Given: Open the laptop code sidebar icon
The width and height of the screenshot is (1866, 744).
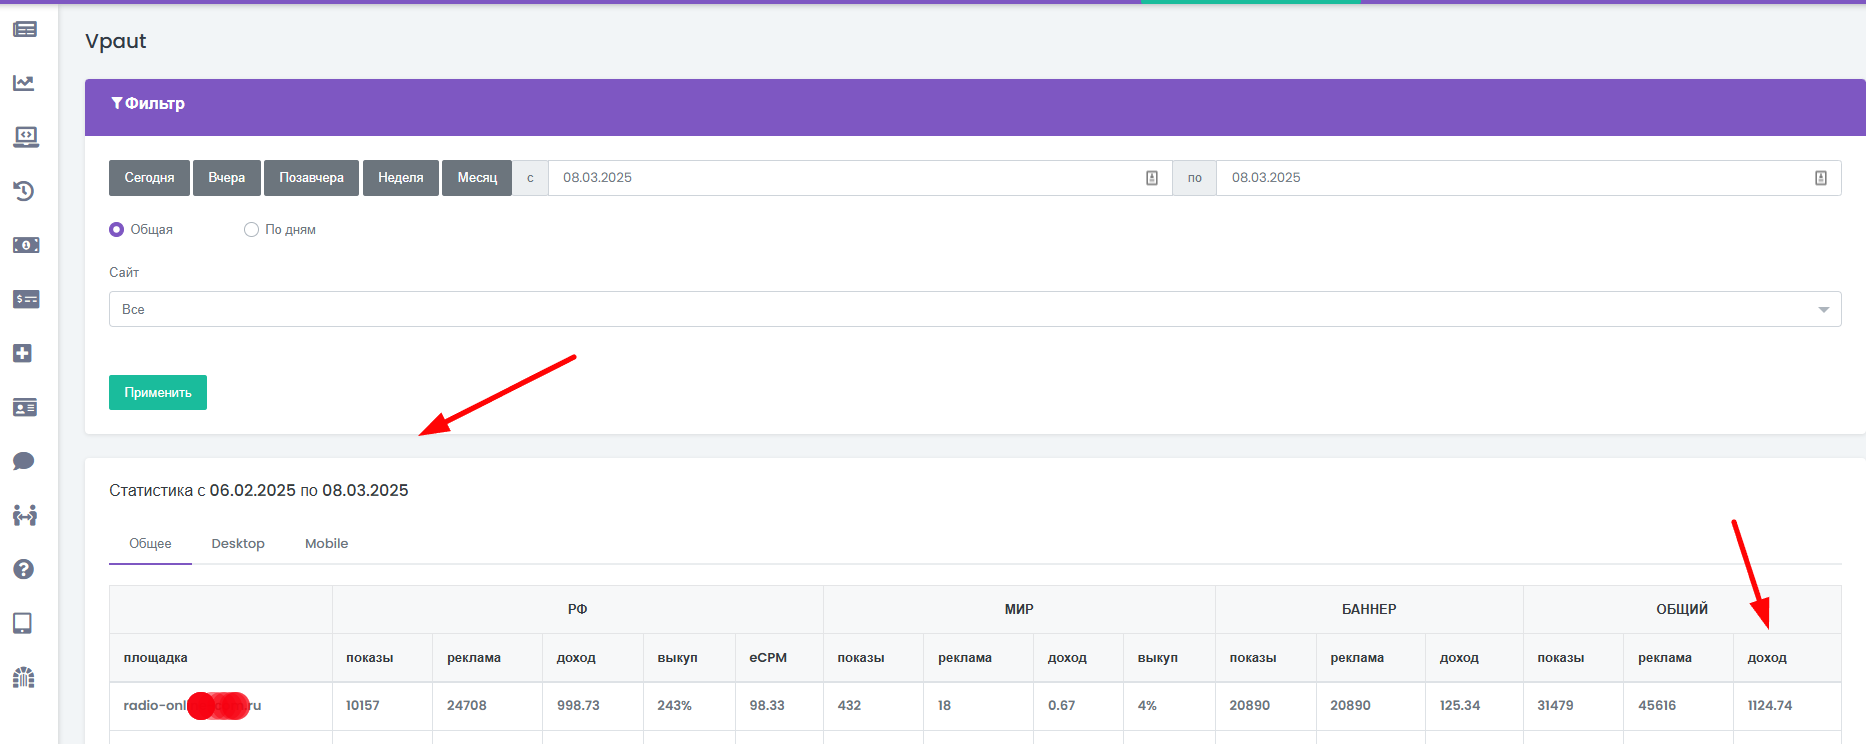Looking at the screenshot, I should [x=25, y=137].
